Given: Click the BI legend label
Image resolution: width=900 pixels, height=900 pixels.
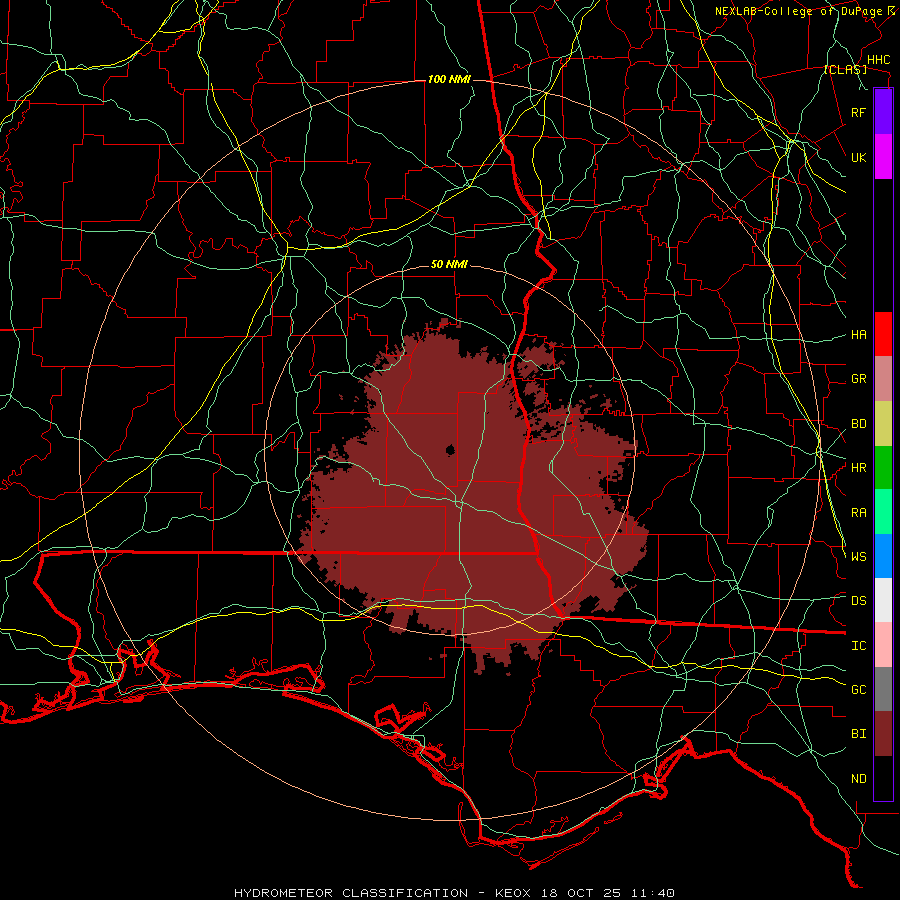Looking at the screenshot, I should point(858,734).
